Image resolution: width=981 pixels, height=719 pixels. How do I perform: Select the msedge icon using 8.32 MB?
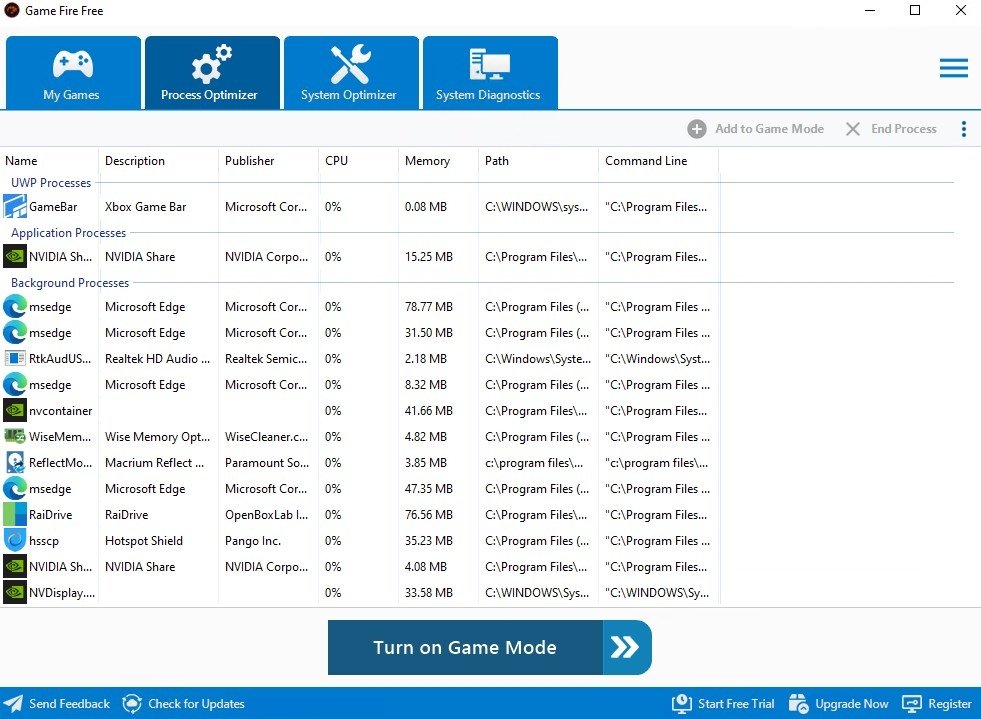[15, 384]
